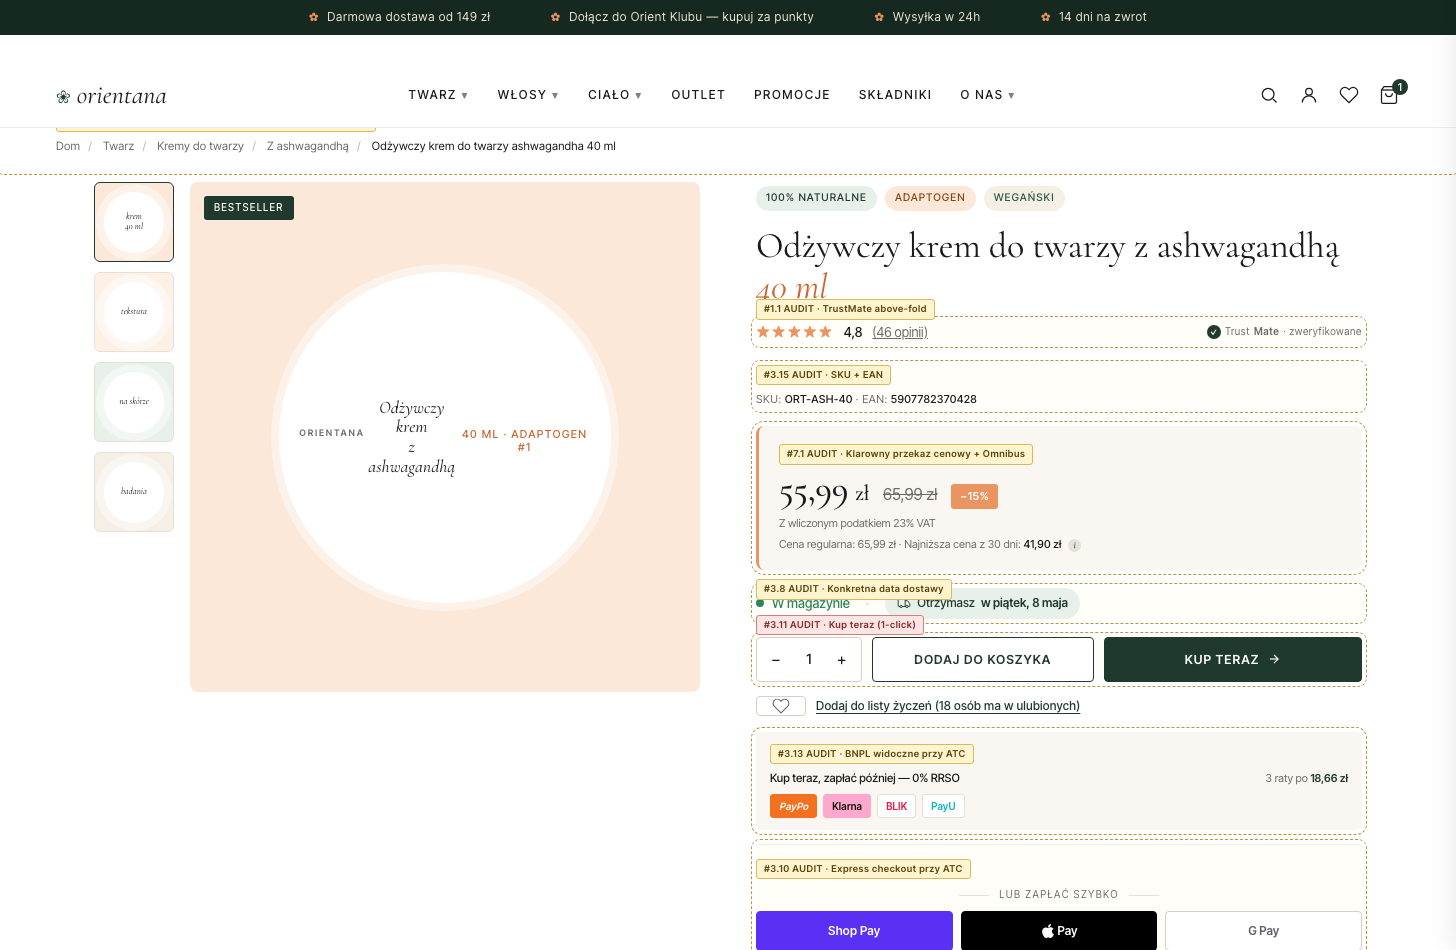Image resolution: width=1456 pixels, height=950 pixels.
Task: Click the five star rating
Action: [794, 332]
